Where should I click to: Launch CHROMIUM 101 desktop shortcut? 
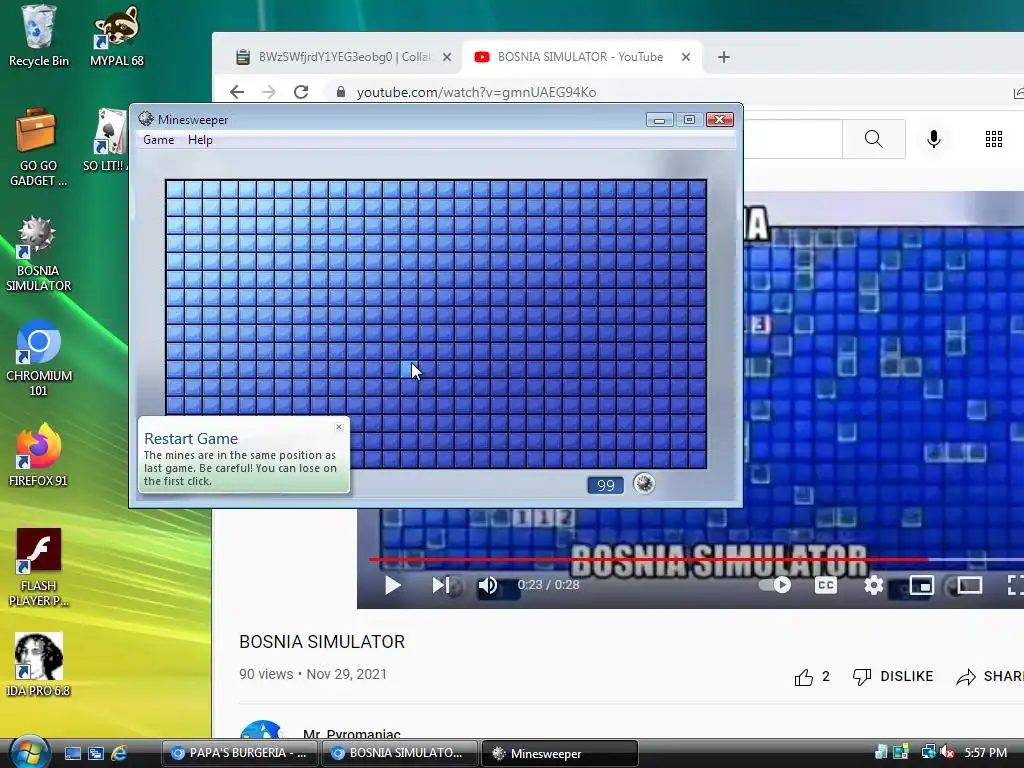(38, 358)
